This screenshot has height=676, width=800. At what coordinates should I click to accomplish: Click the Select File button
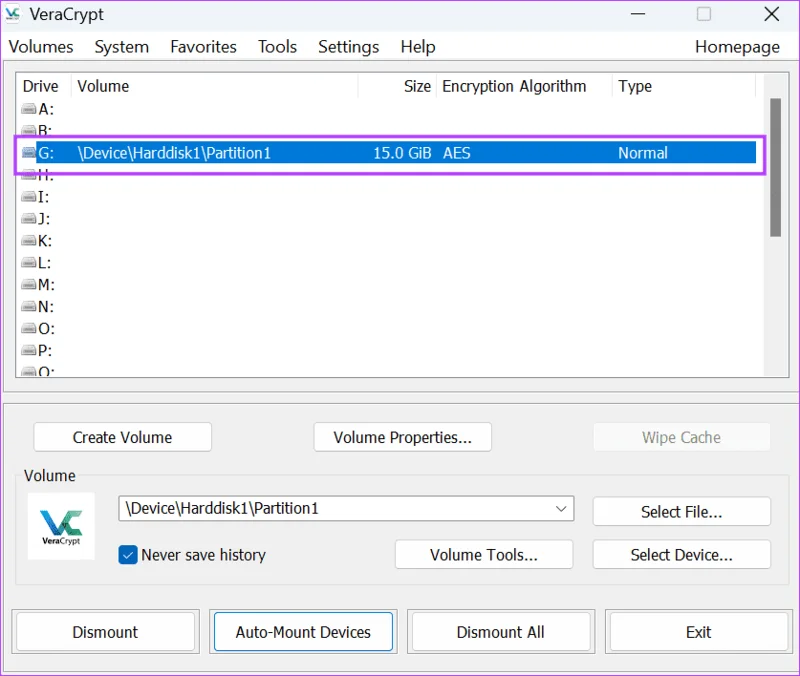point(681,512)
